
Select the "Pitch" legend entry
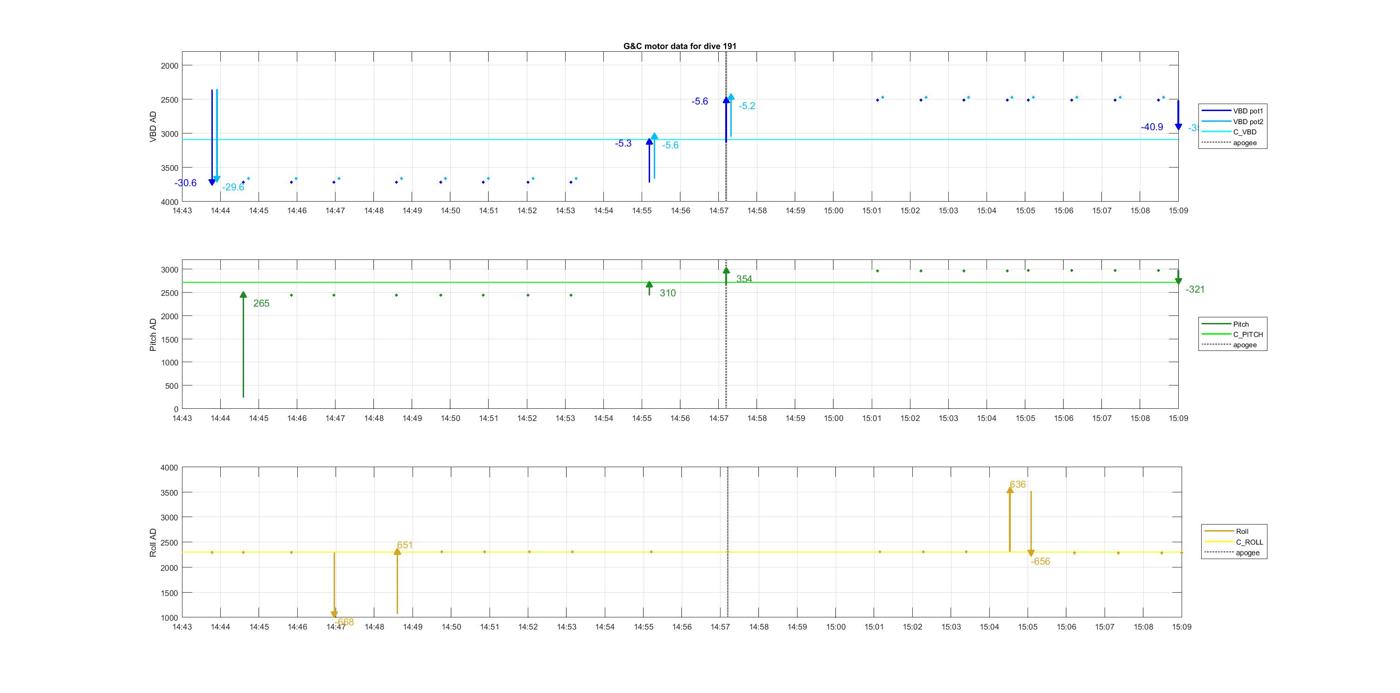click(1226, 324)
